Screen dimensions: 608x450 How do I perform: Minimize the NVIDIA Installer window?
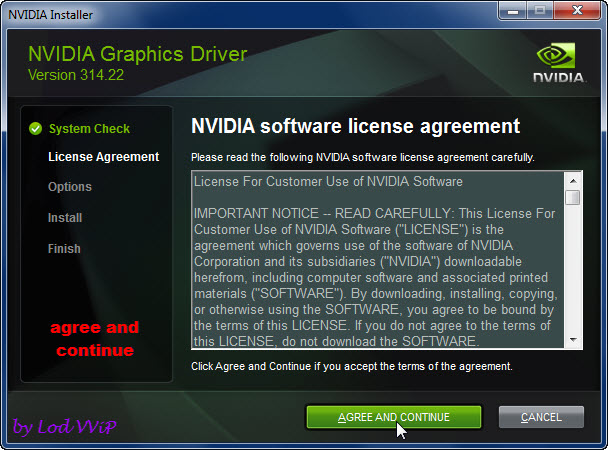point(513,11)
